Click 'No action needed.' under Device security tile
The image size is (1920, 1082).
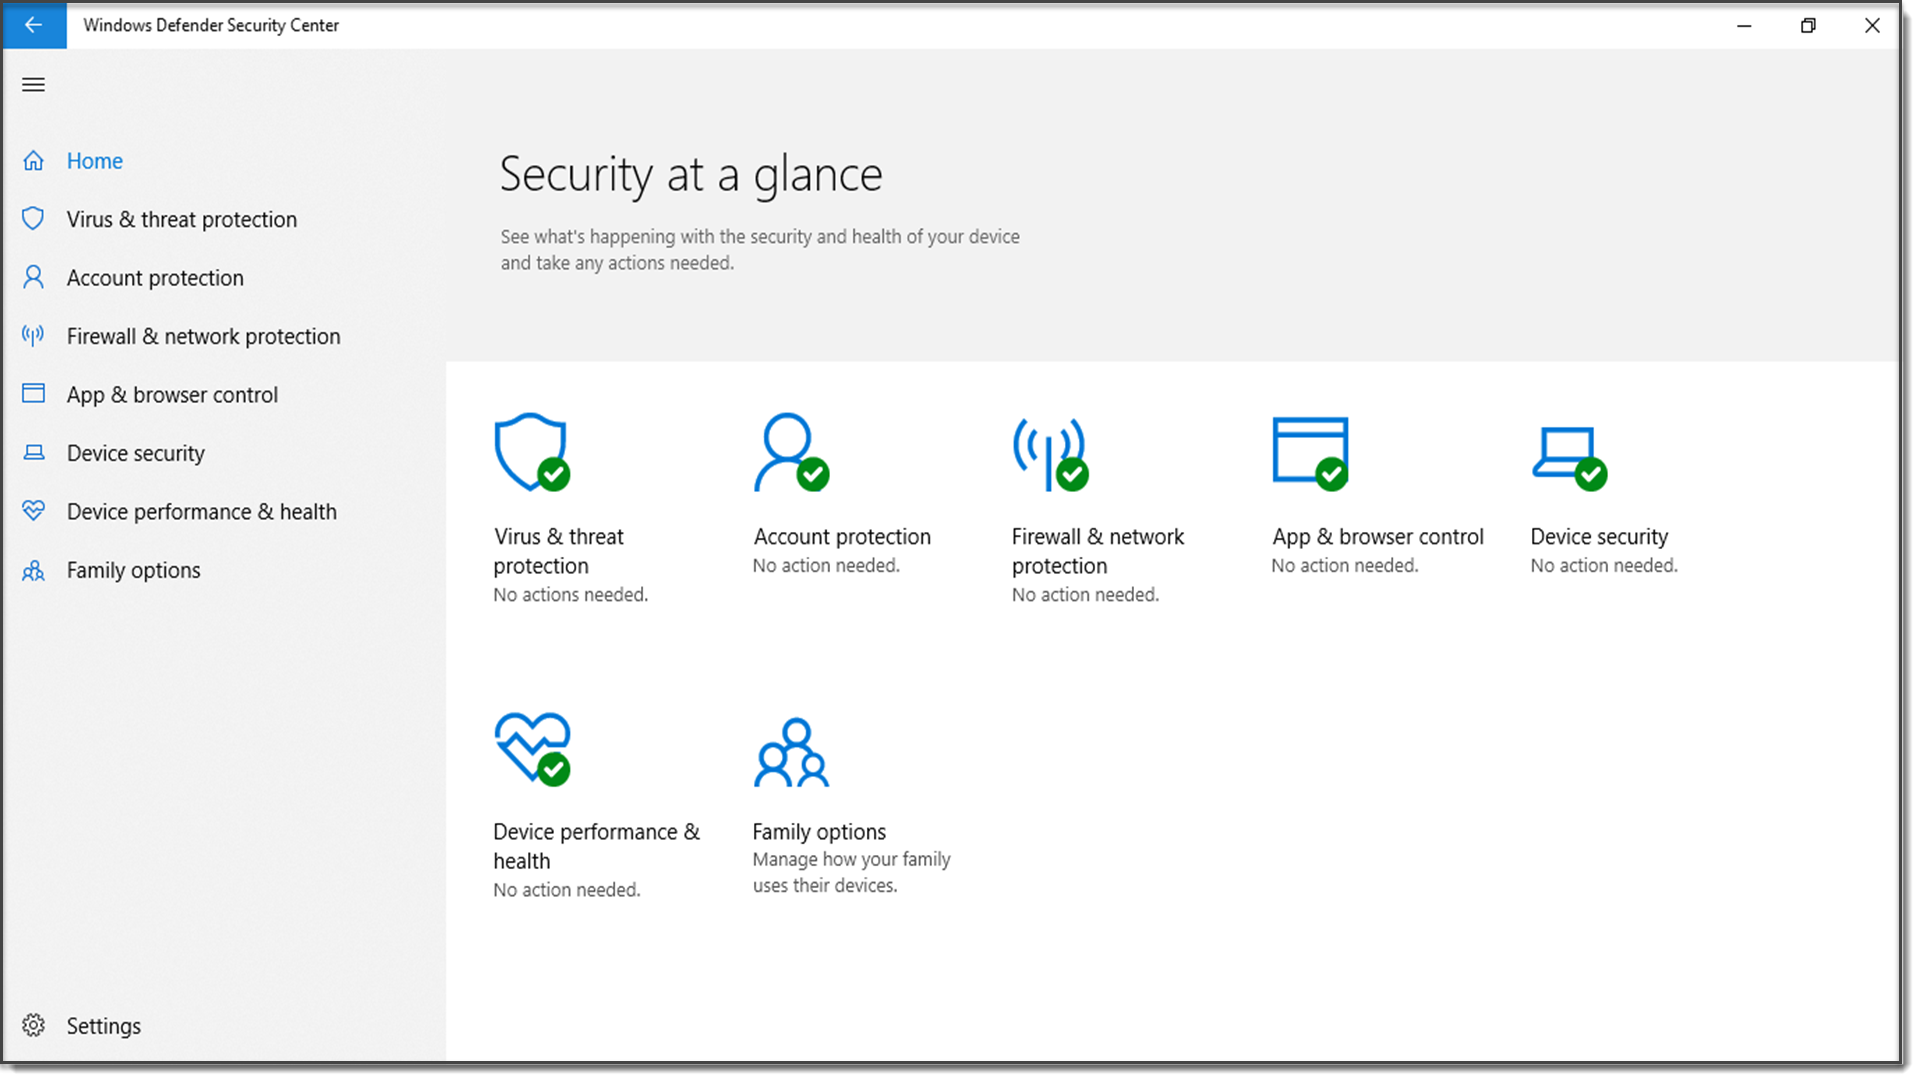coord(1604,566)
